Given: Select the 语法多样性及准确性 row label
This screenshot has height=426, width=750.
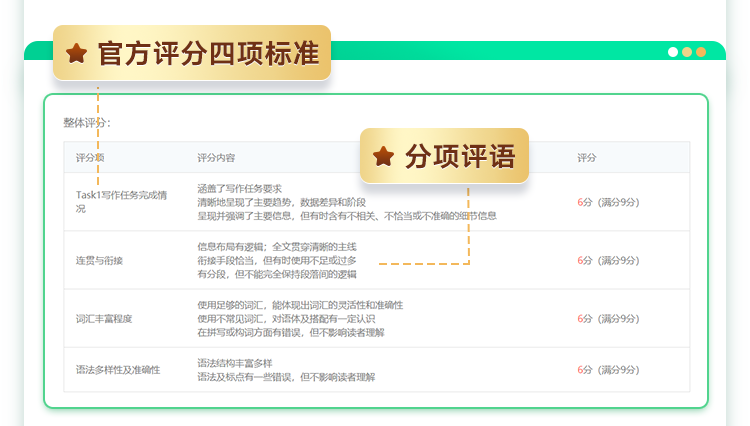Looking at the screenshot, I should pyautogui.click(x=117, y=370).
